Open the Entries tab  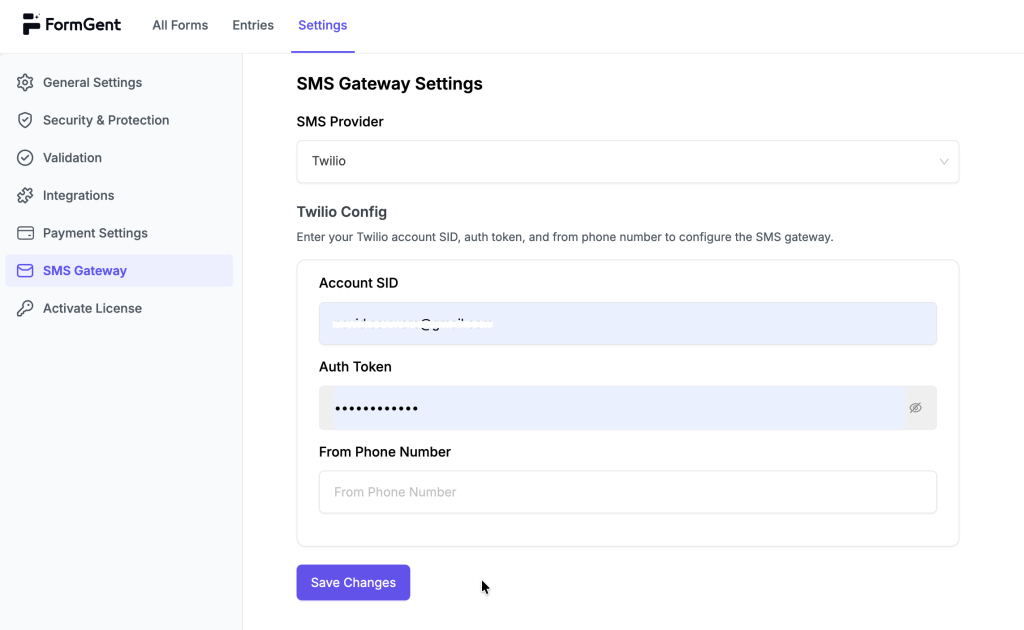pyautogui.click(x=253, y=25)
